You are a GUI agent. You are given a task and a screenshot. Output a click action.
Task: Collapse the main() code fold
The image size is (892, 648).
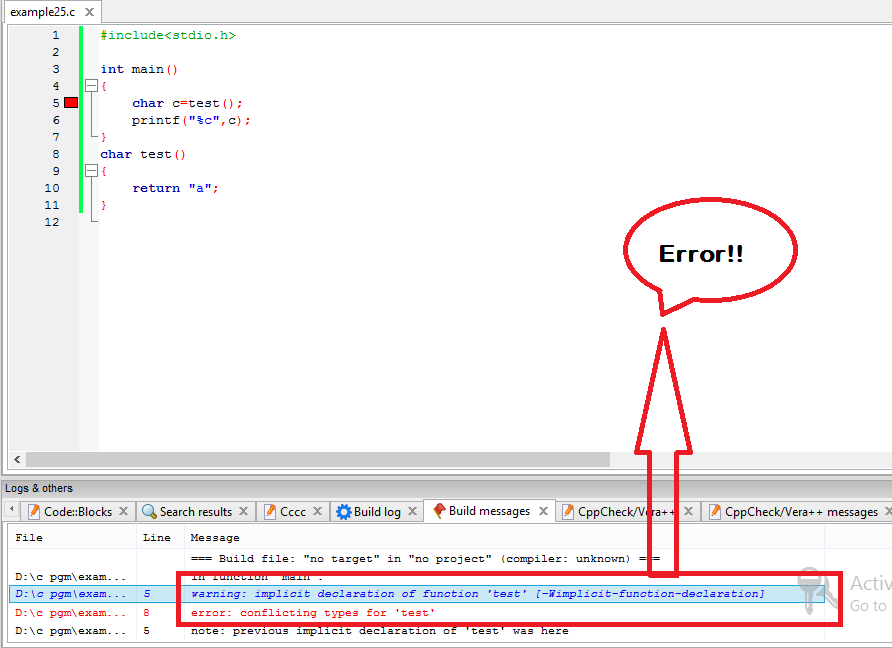90,85
